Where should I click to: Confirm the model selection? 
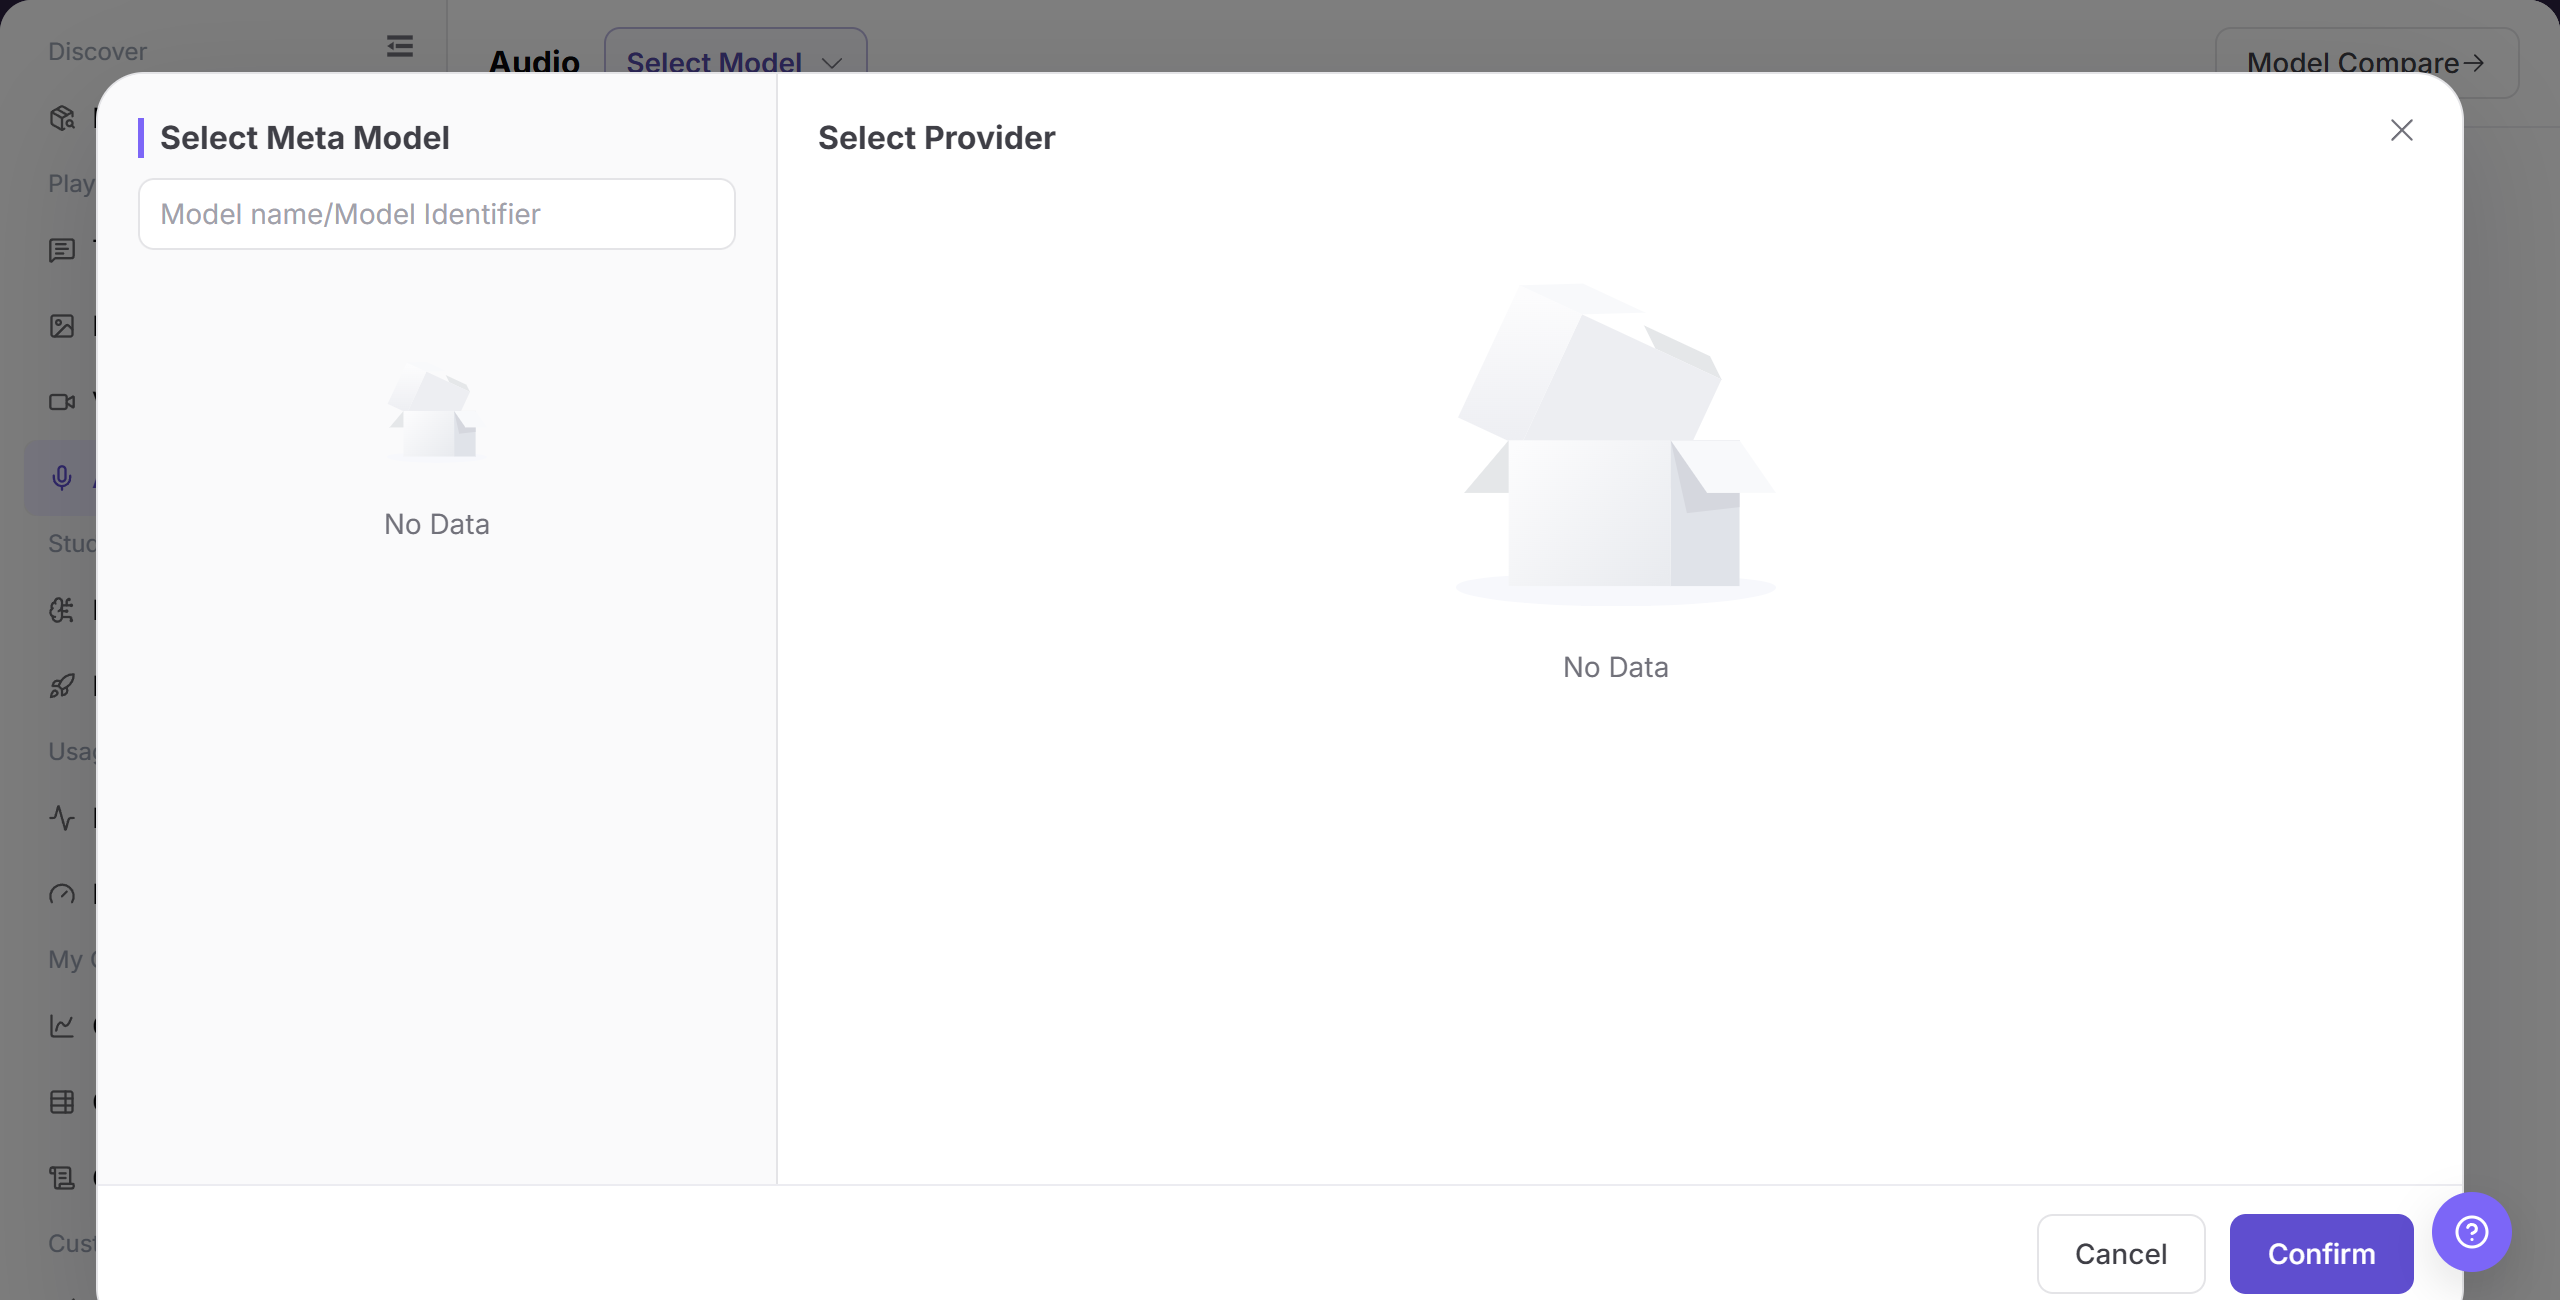pos(2321,1254)
